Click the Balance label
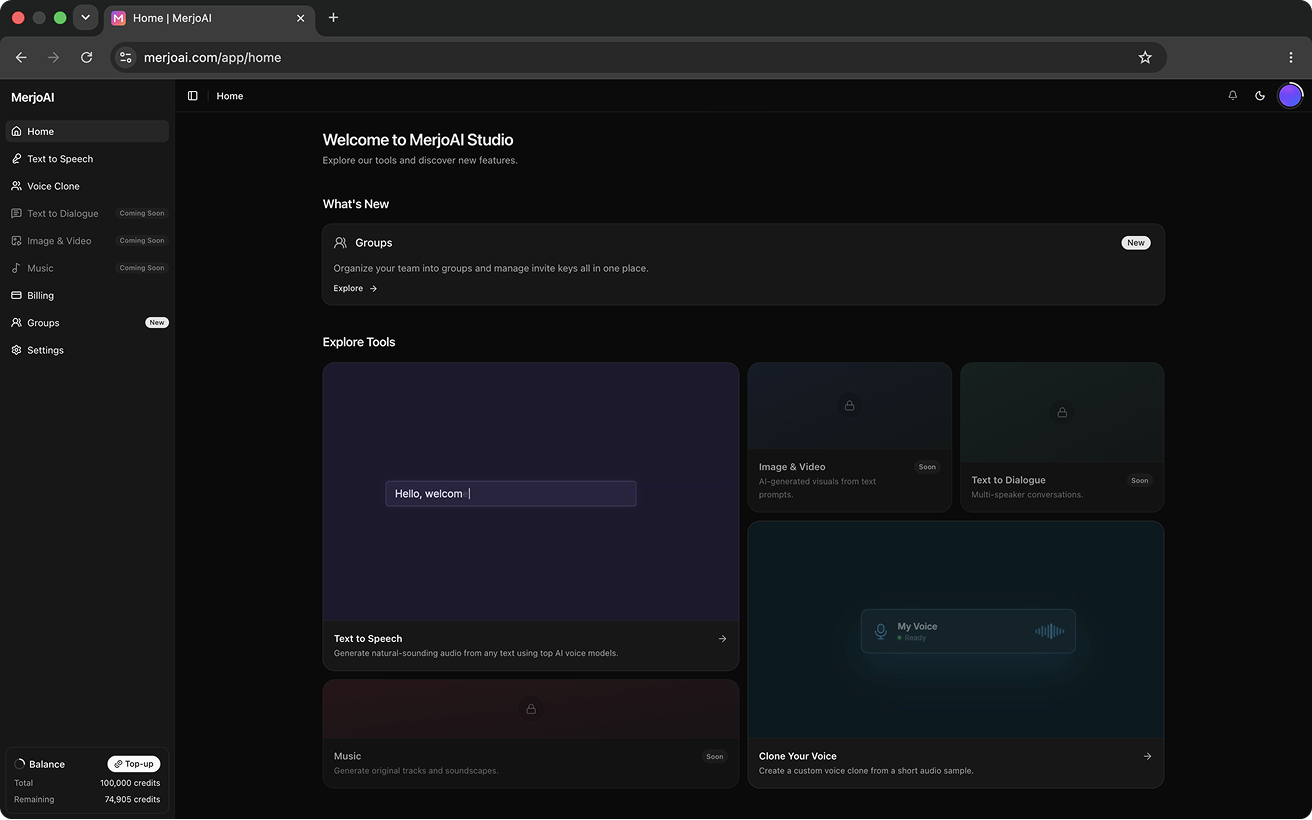Image resolution: width=1312 pixels, height=820 pixels. (x=47, y=764)
